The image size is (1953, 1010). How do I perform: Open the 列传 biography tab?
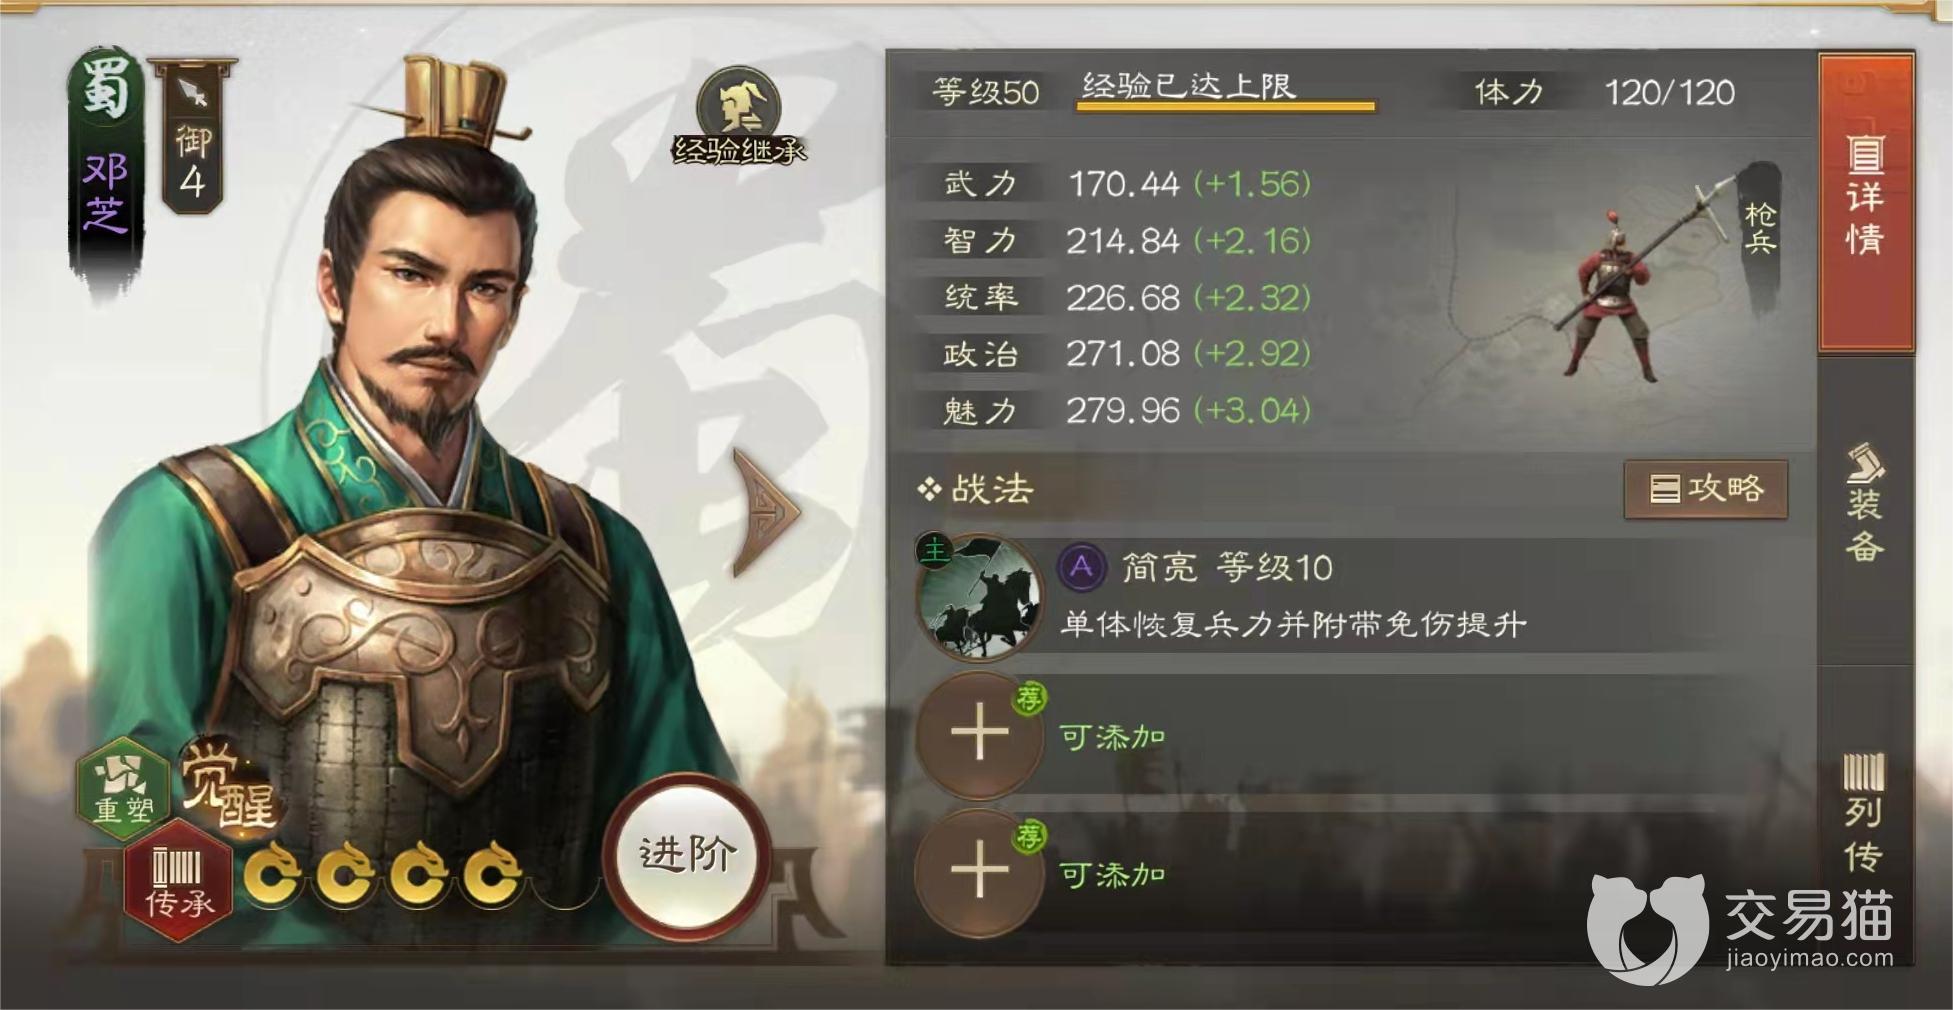pyautogui.click(x=1866, y=812)
